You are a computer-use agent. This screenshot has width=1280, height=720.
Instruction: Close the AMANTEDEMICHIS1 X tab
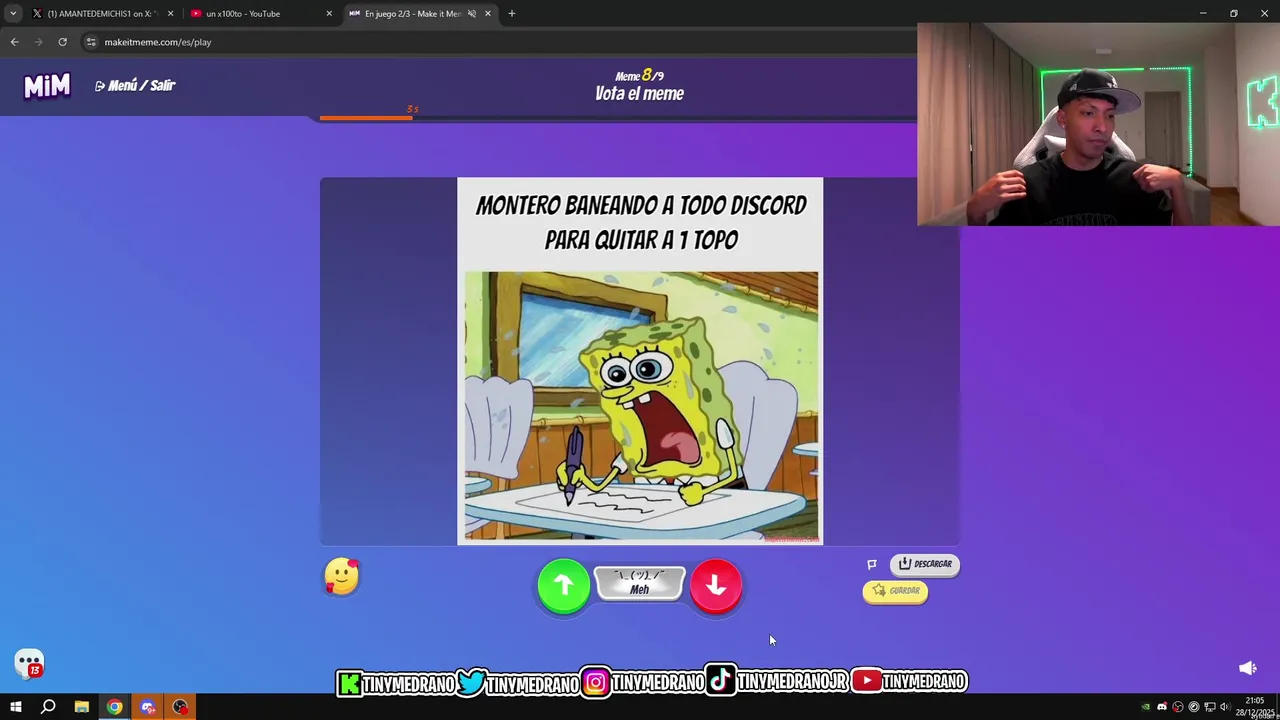[170, 14]
